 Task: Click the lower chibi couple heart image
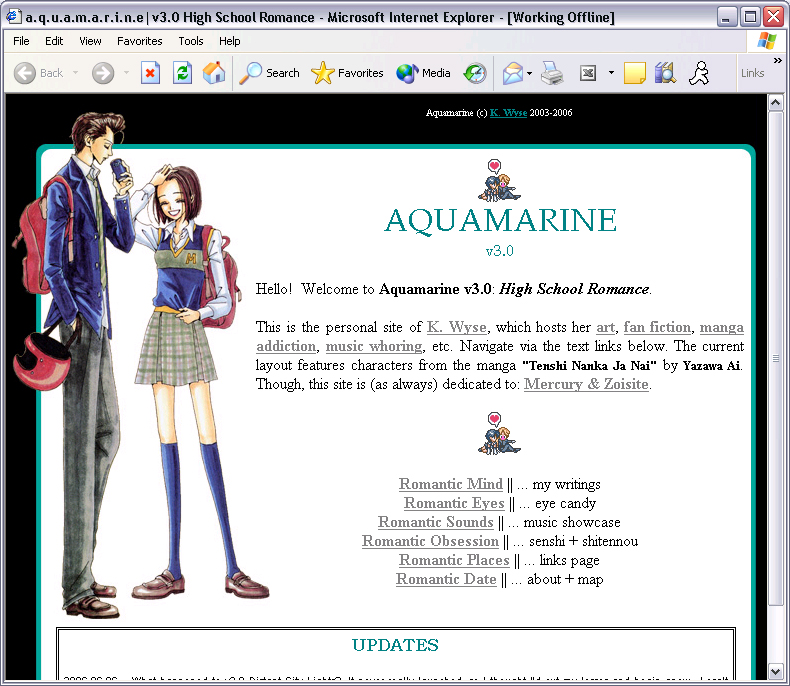tap(499, 434)
